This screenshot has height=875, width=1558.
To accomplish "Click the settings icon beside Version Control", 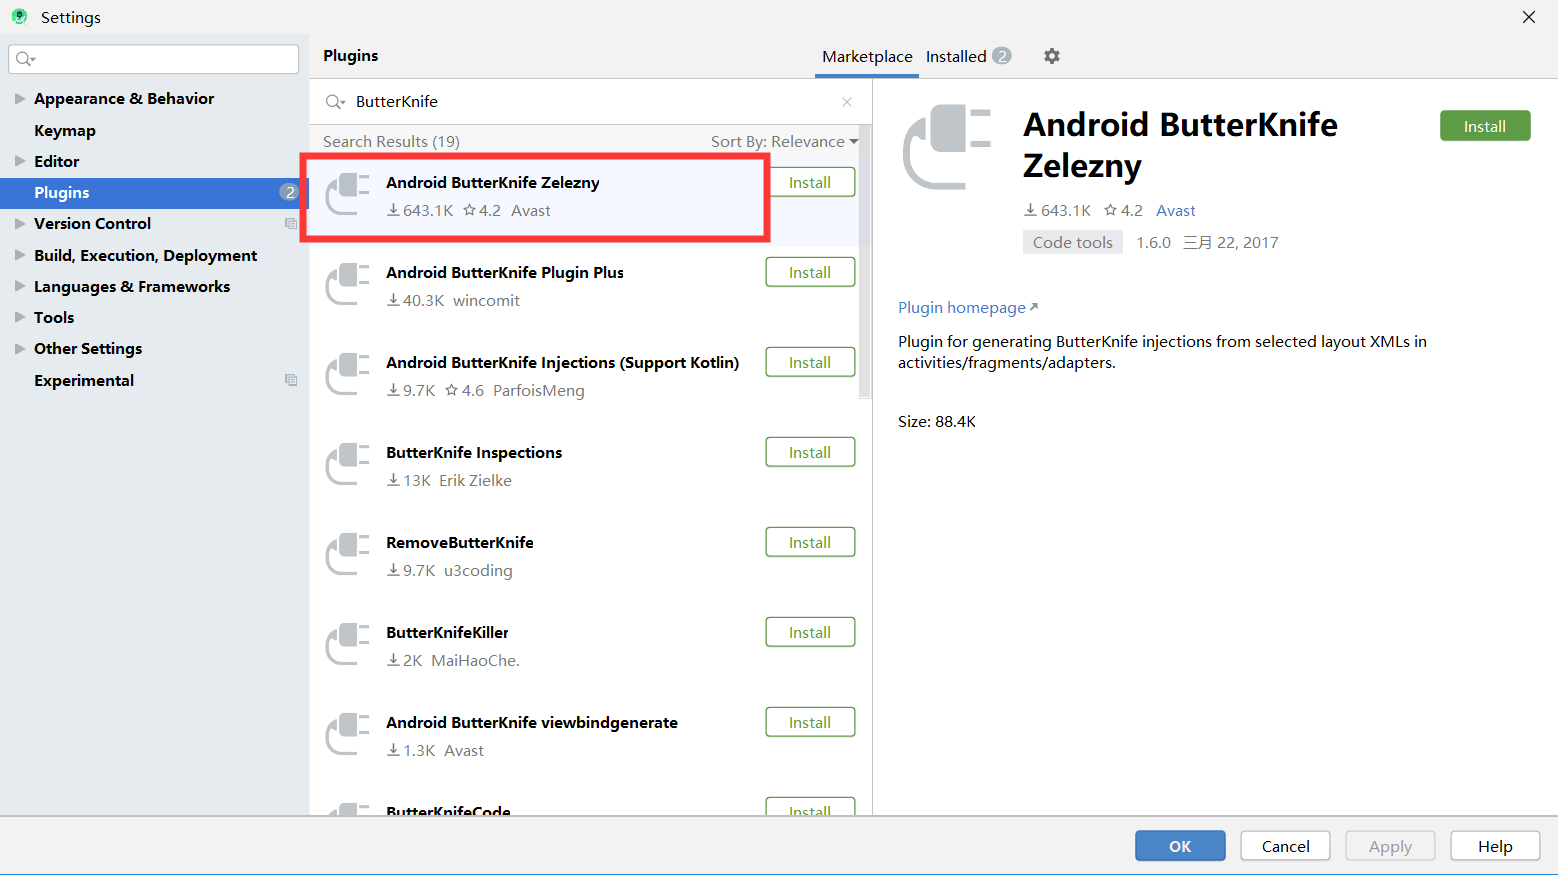I will point(291,223).
